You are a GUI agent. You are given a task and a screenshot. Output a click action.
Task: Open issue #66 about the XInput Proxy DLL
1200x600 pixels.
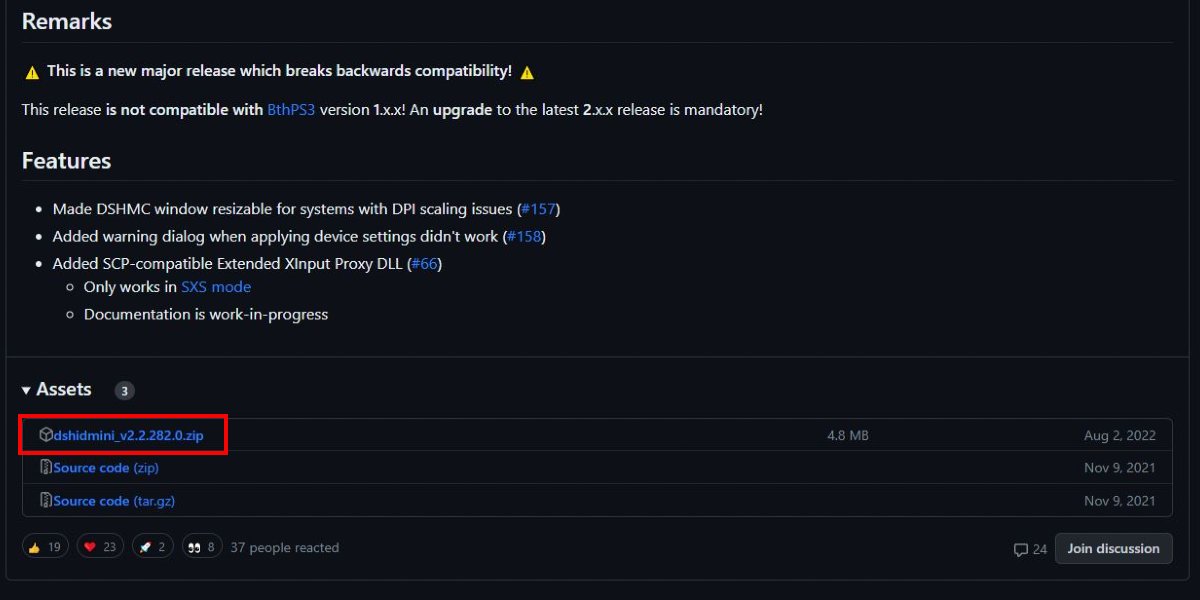coord(424,263)
